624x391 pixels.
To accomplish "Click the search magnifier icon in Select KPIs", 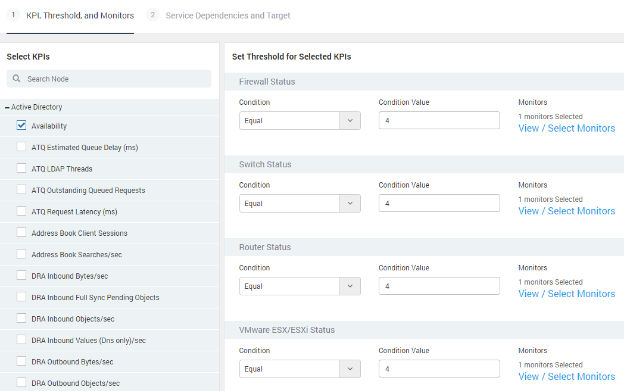I will (16, 78).
